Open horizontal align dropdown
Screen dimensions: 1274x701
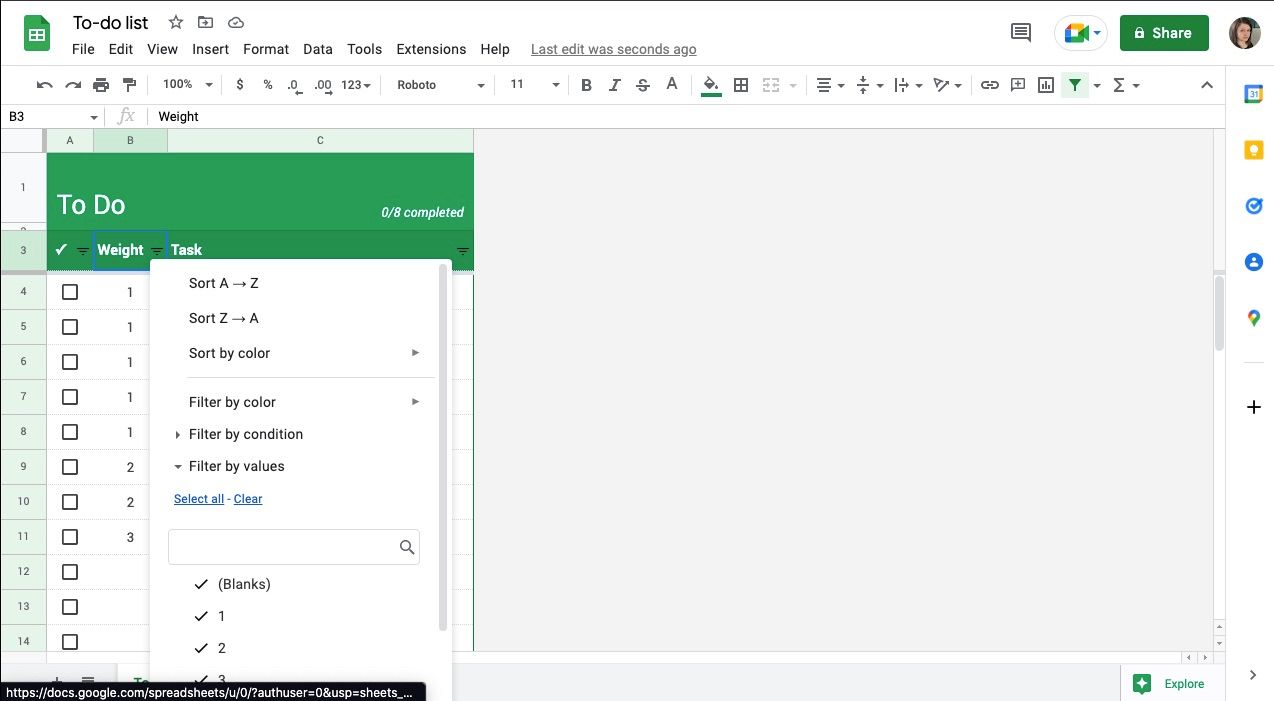830,85
